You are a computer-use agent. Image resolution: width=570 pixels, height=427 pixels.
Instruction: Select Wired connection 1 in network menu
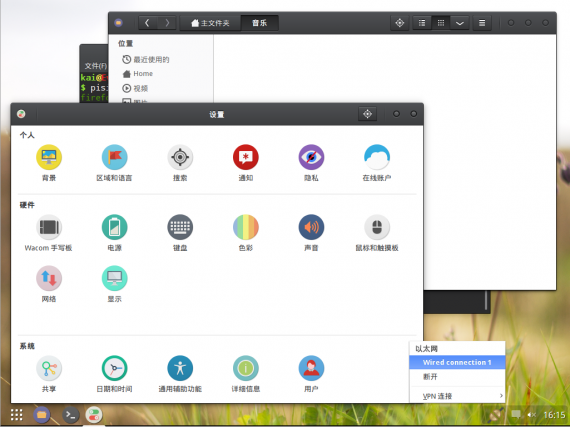coord(457,362)
